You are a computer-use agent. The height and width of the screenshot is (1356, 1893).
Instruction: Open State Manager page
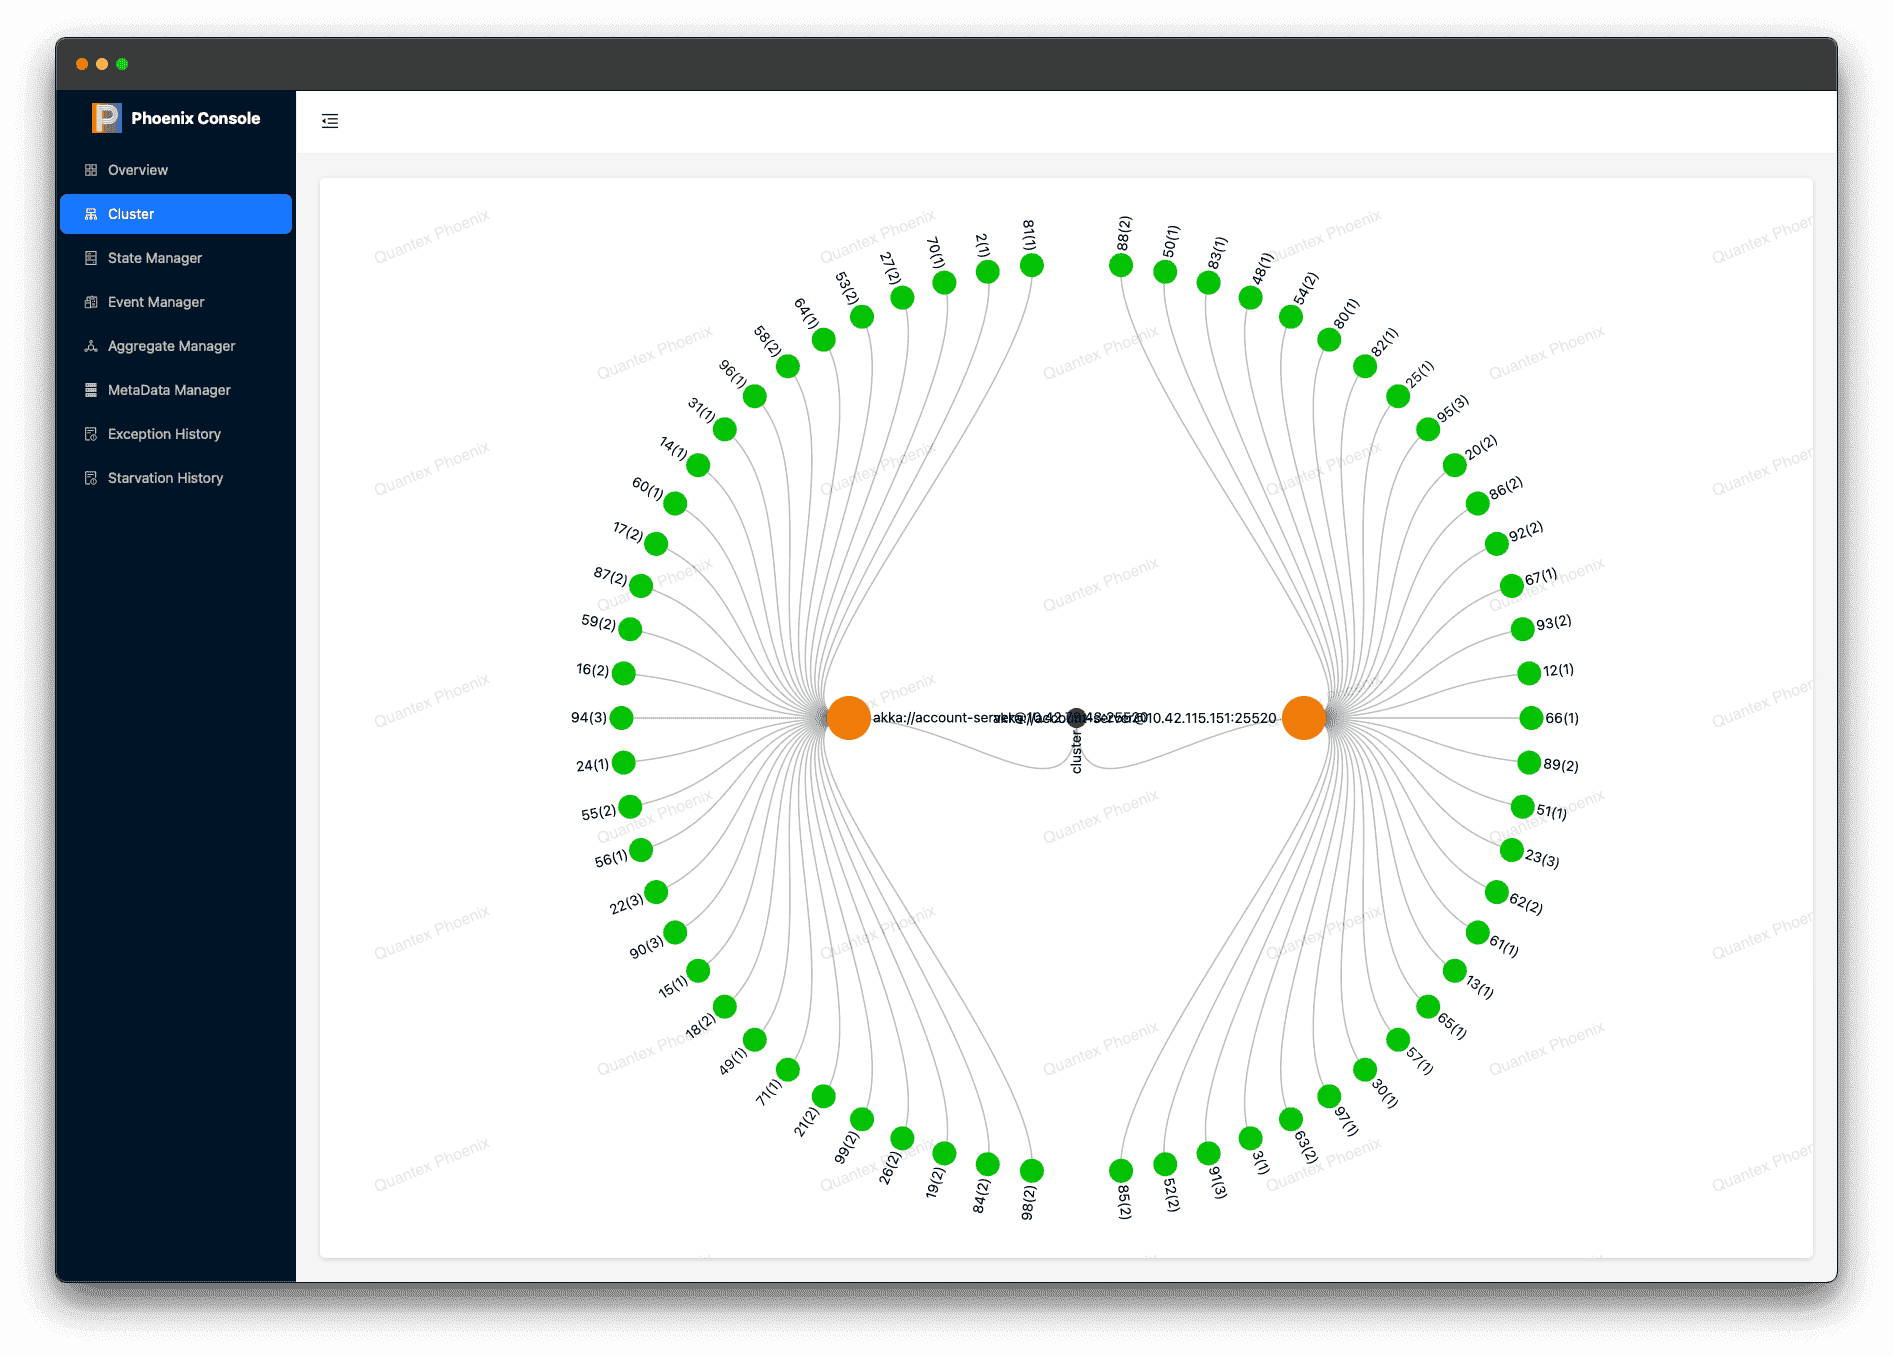176,258
